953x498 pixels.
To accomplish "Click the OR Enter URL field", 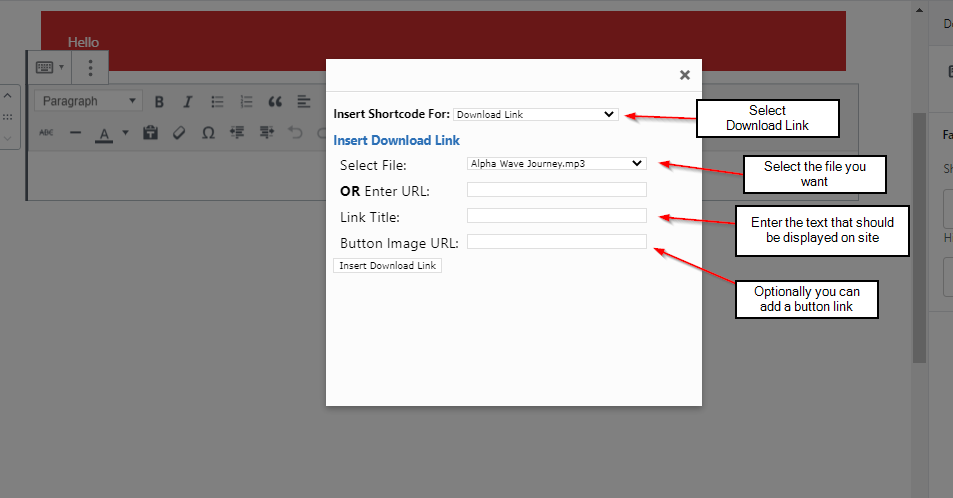I will (557, 190).
